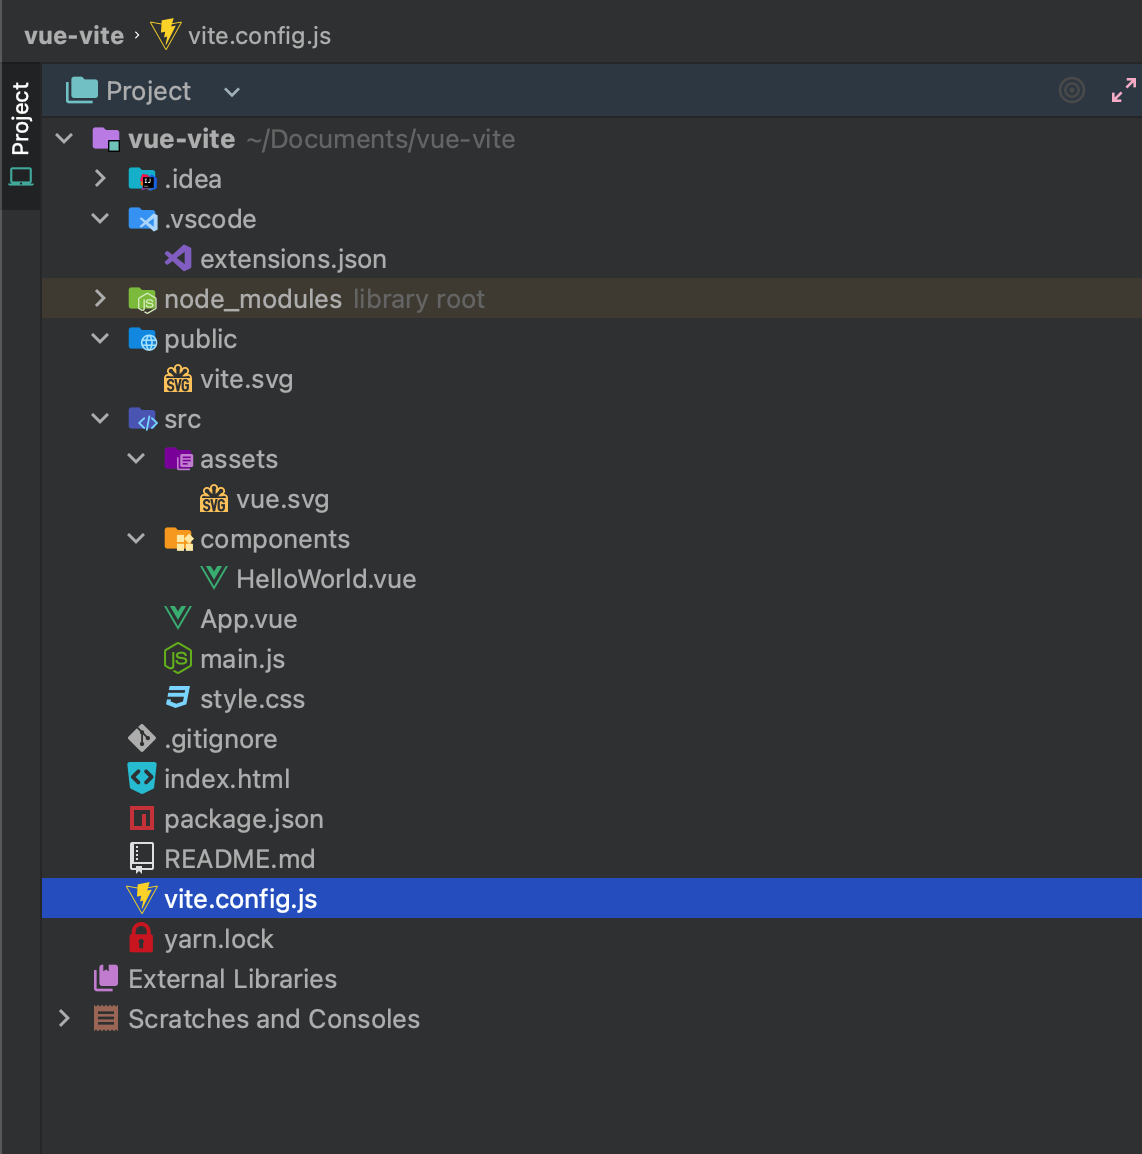Click the locked yarn.lock padlock icon
The image size is (1142, 1154).
pyautogui.click(x=141, y=938)
